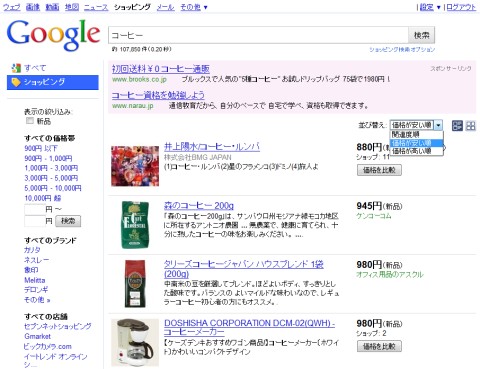The height and width of the screenshot is (369, 480).
Task: Filter by 1,000円 - 3,000円 range
Action: pos(51,168)
